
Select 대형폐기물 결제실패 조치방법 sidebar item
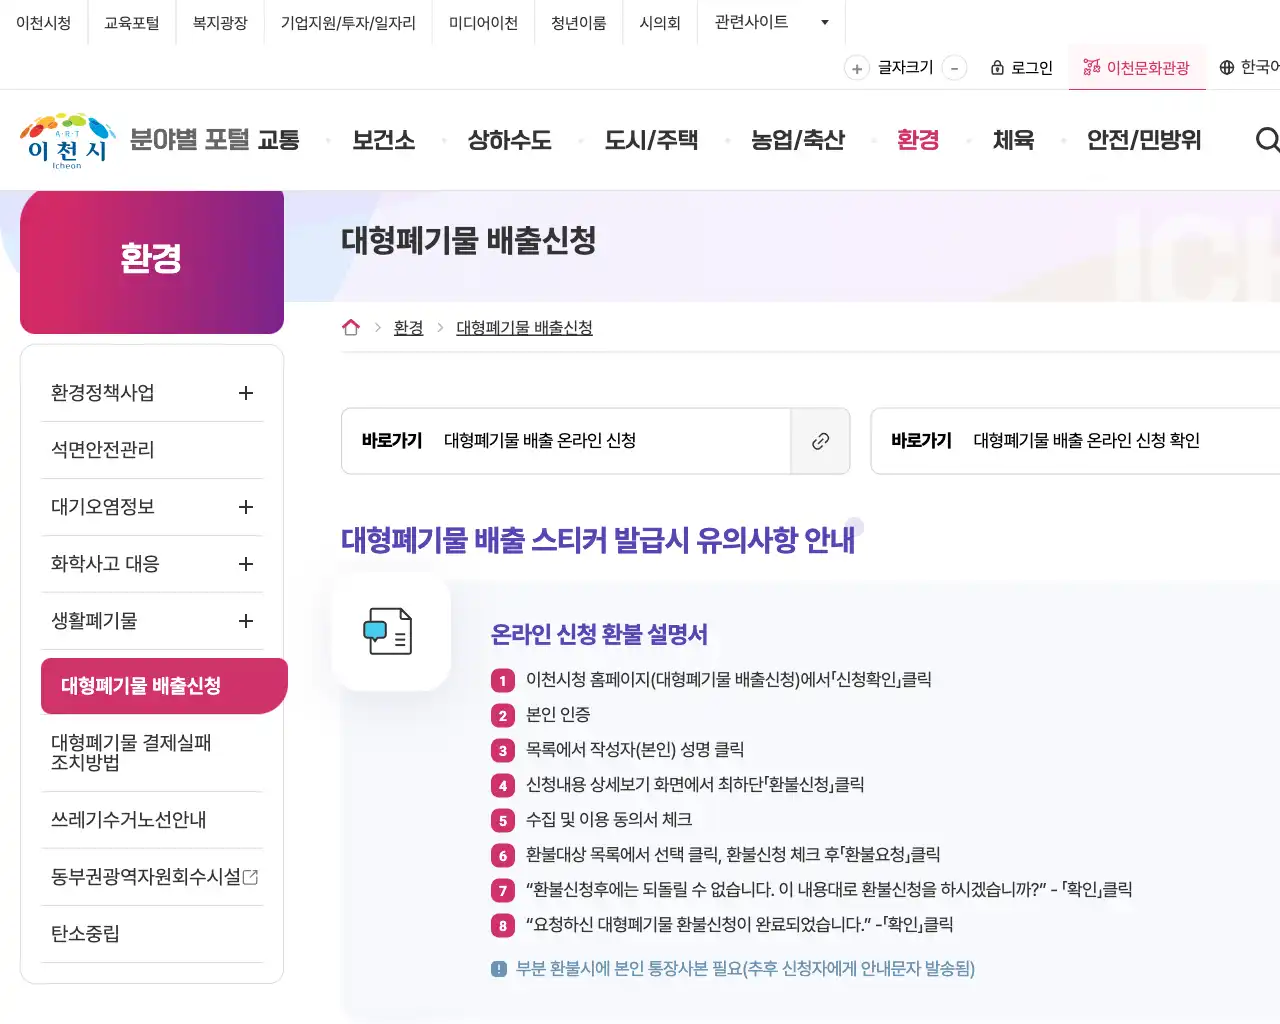pyautogui.click(x=152, y=753)
